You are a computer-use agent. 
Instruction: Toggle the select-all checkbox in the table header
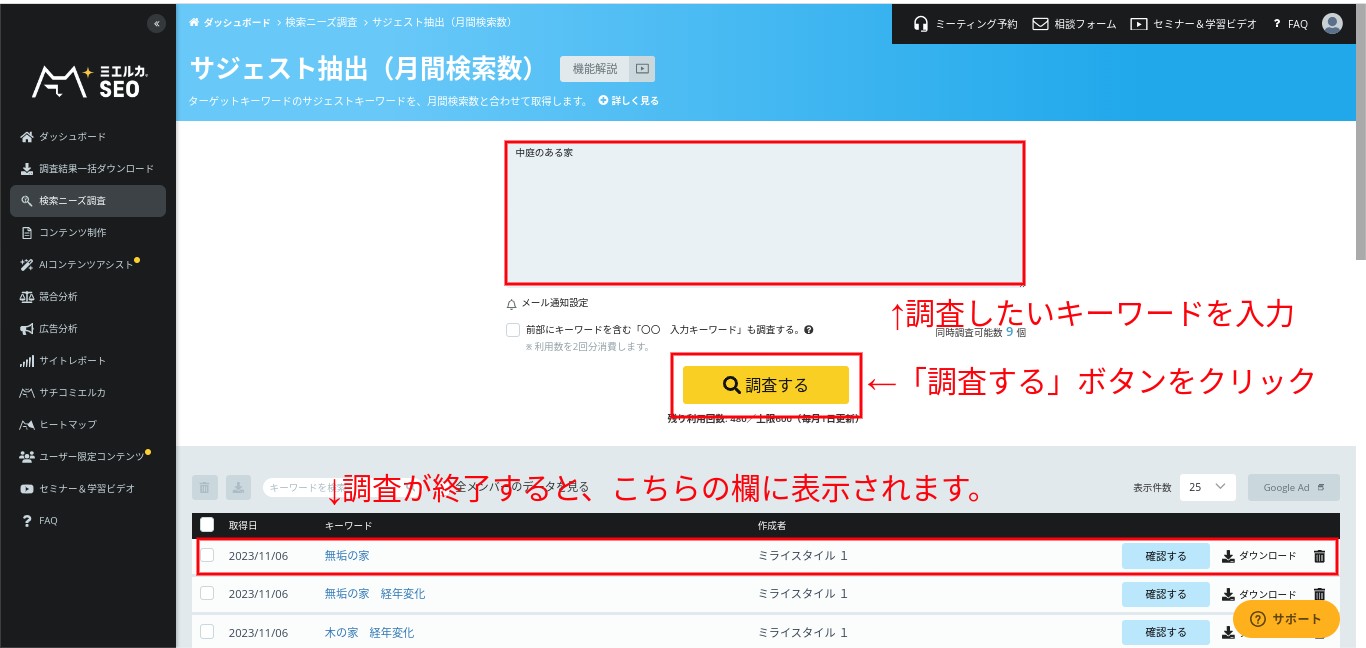[207, 525]
